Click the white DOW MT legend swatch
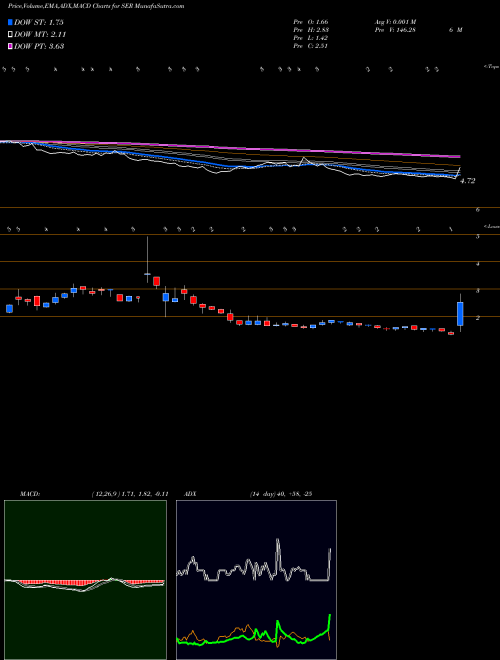The height and width of the screenshot is (660, 500). coord(10,35)
